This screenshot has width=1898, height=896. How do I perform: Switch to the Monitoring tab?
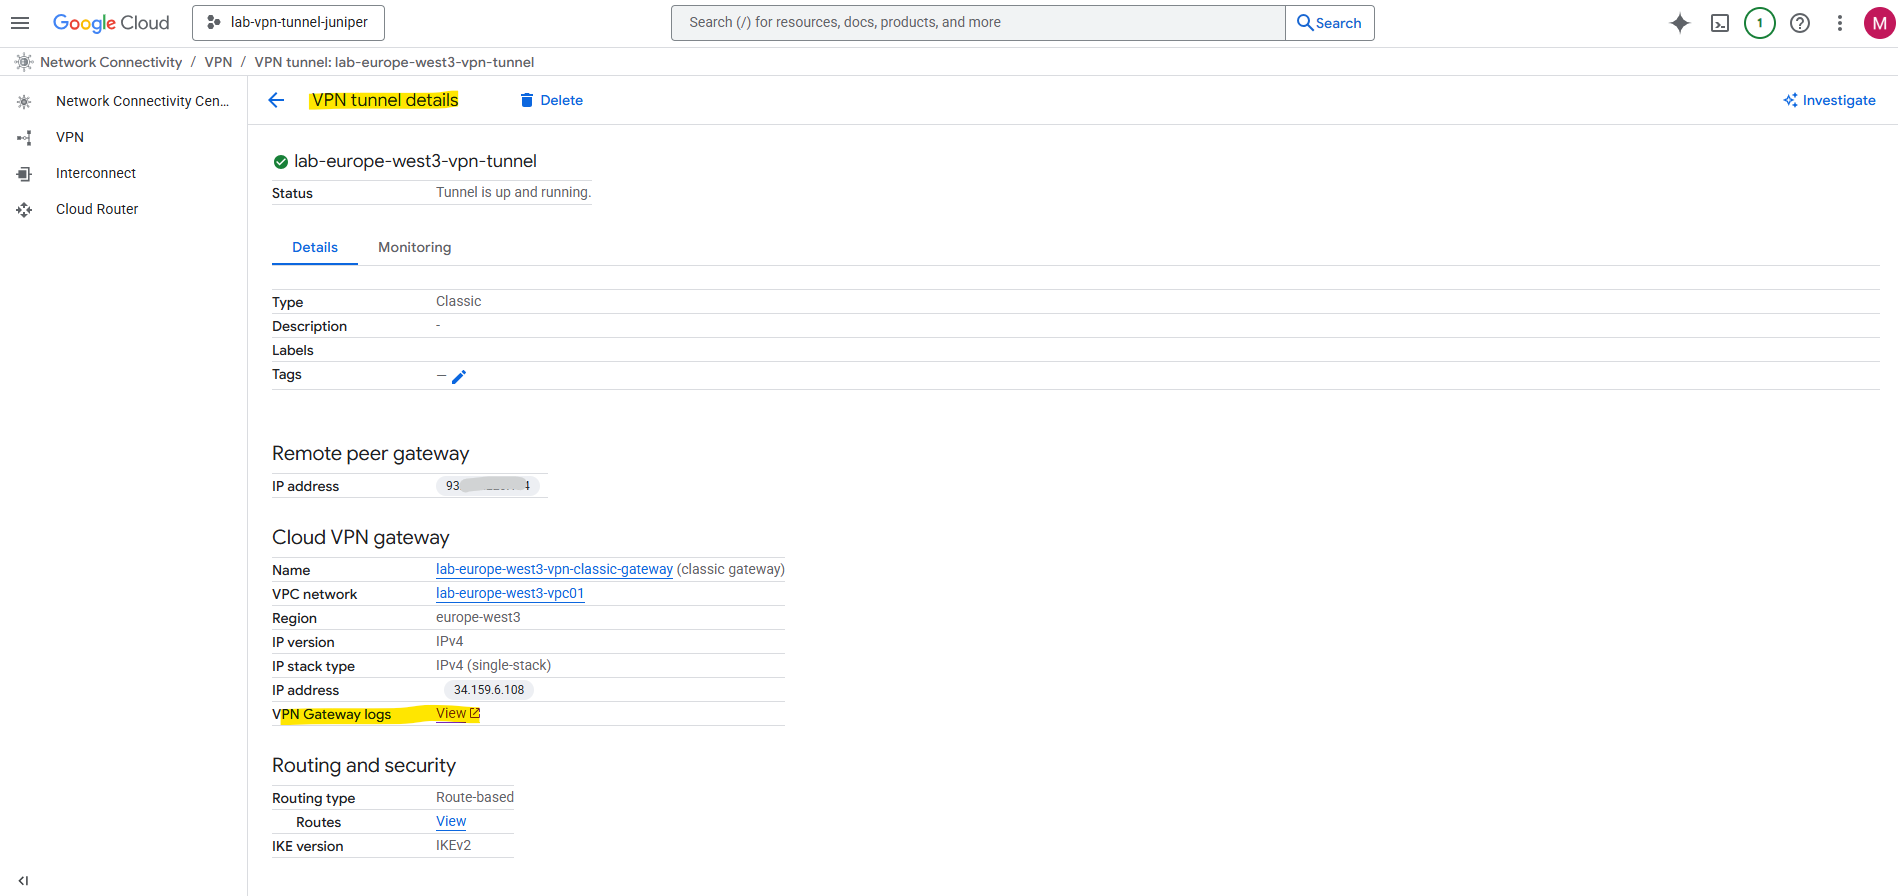414,247
